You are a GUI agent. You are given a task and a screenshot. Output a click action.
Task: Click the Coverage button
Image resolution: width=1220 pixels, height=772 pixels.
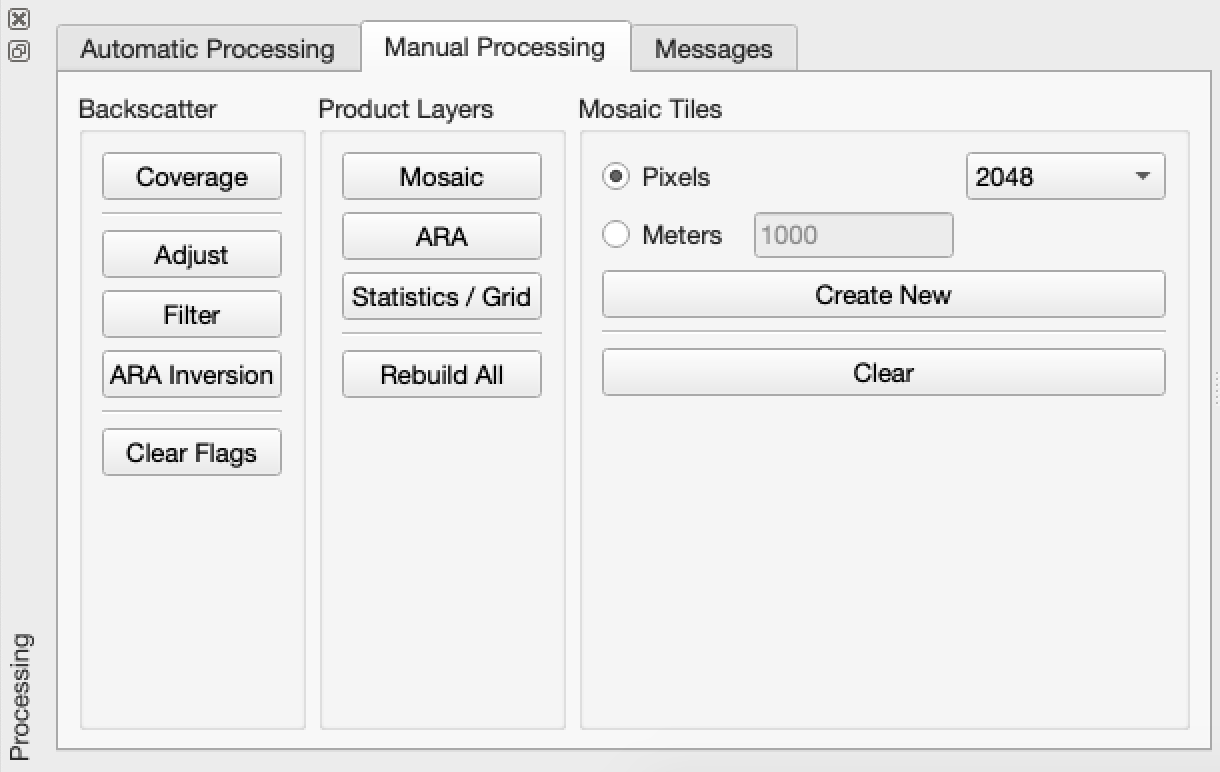[x=192, y=177]
